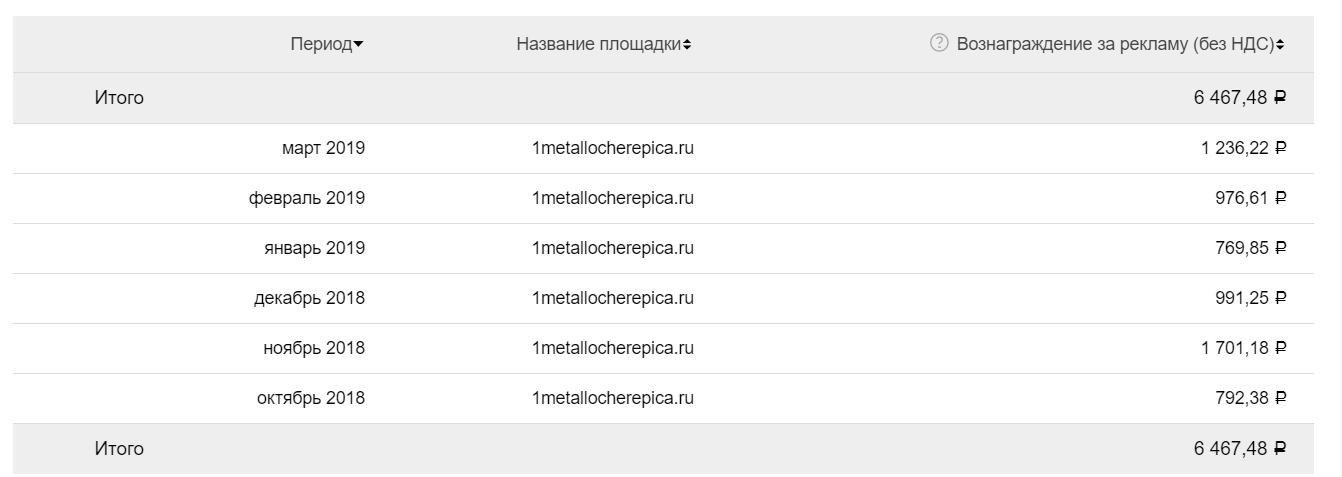
Task: Sort by Период column arrow
Action: click(359, 44)
